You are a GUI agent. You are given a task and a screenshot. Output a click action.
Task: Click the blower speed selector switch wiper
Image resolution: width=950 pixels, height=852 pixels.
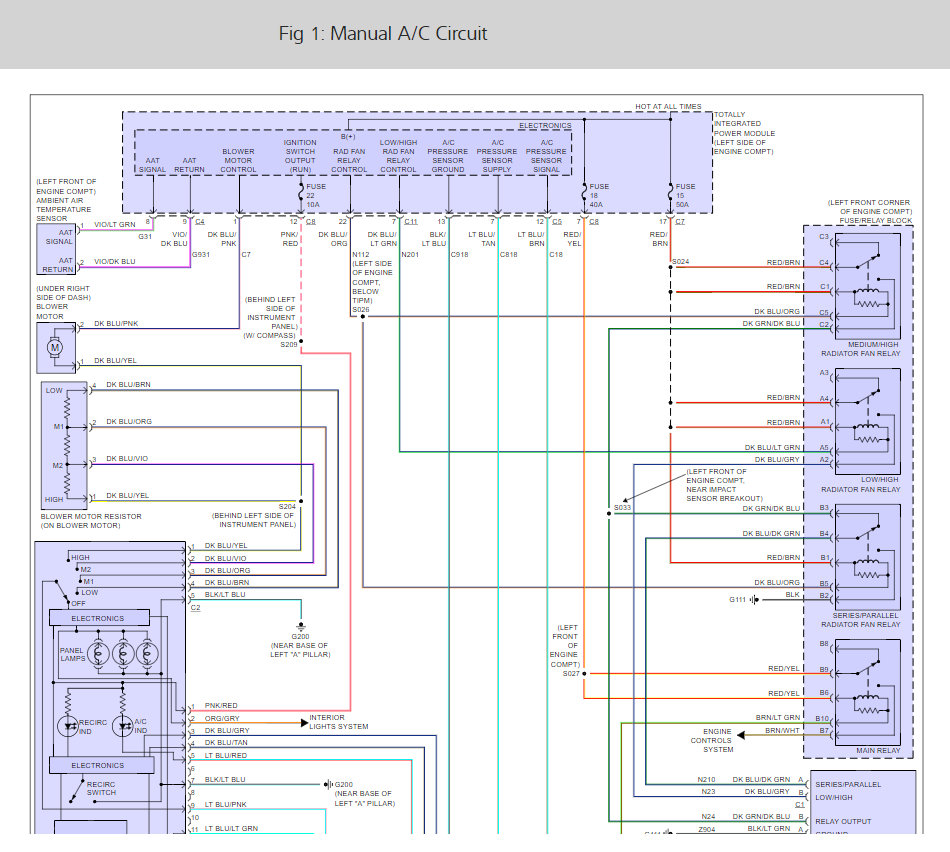coord(62,593)
